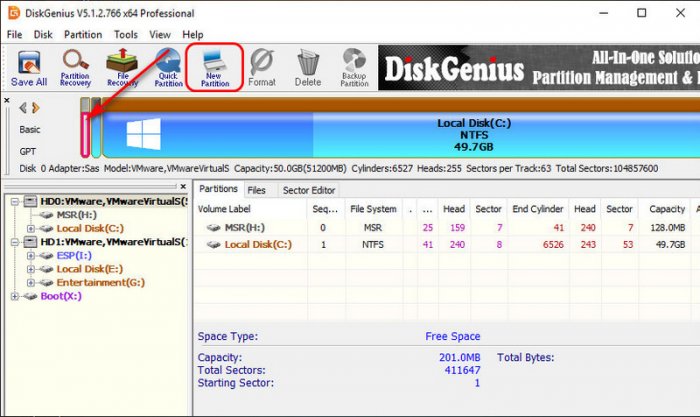
Task: Click the Entertainment(G:) drive icon in tree
Action: pos(46,283)
